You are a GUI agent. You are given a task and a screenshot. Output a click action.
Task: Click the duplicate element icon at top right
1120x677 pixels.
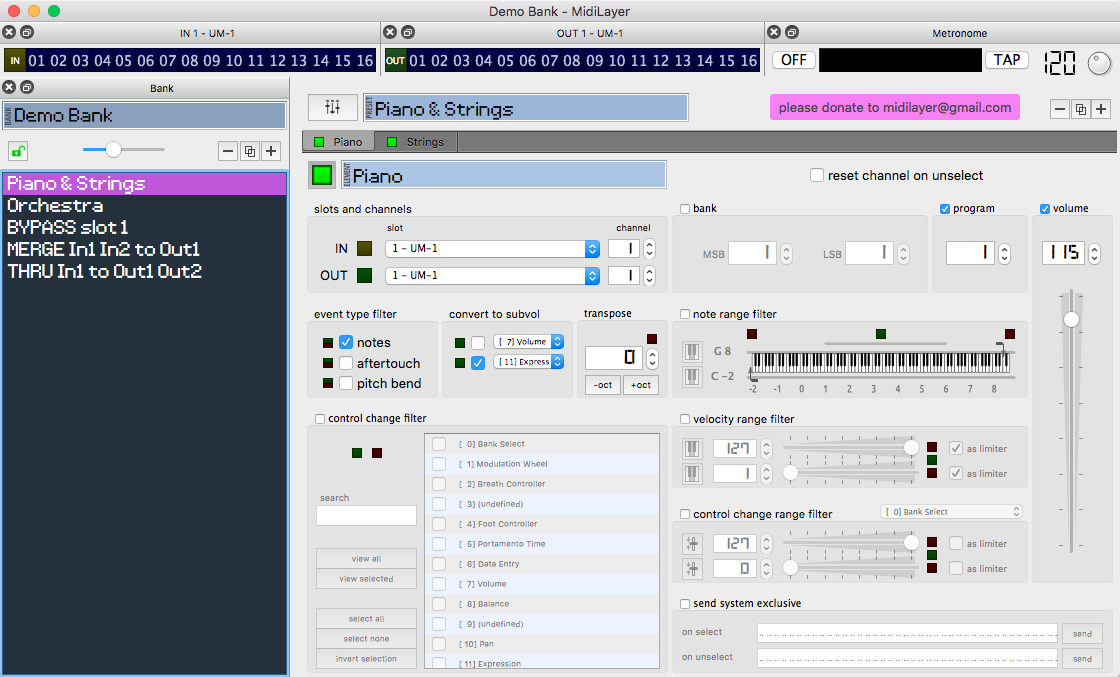pos(1081,109)
